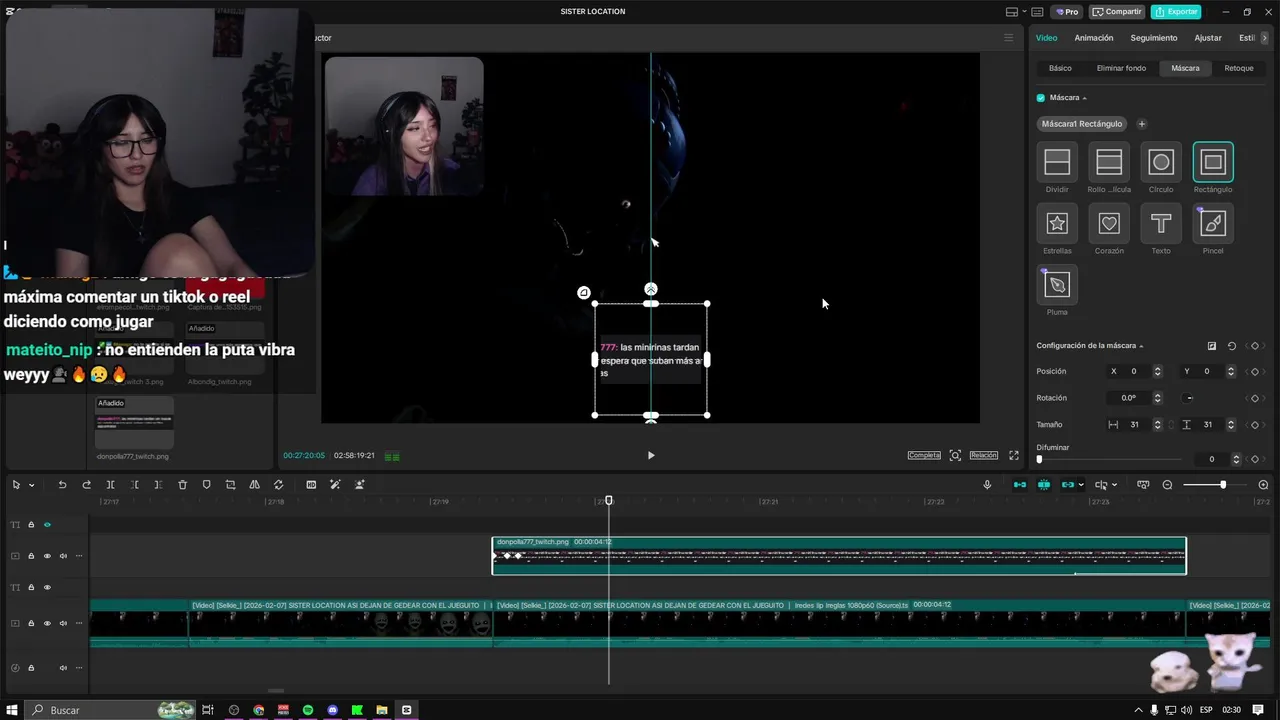Click the microphone record voiceover icon
1280x720 pixels.
[x=987, y=485]
